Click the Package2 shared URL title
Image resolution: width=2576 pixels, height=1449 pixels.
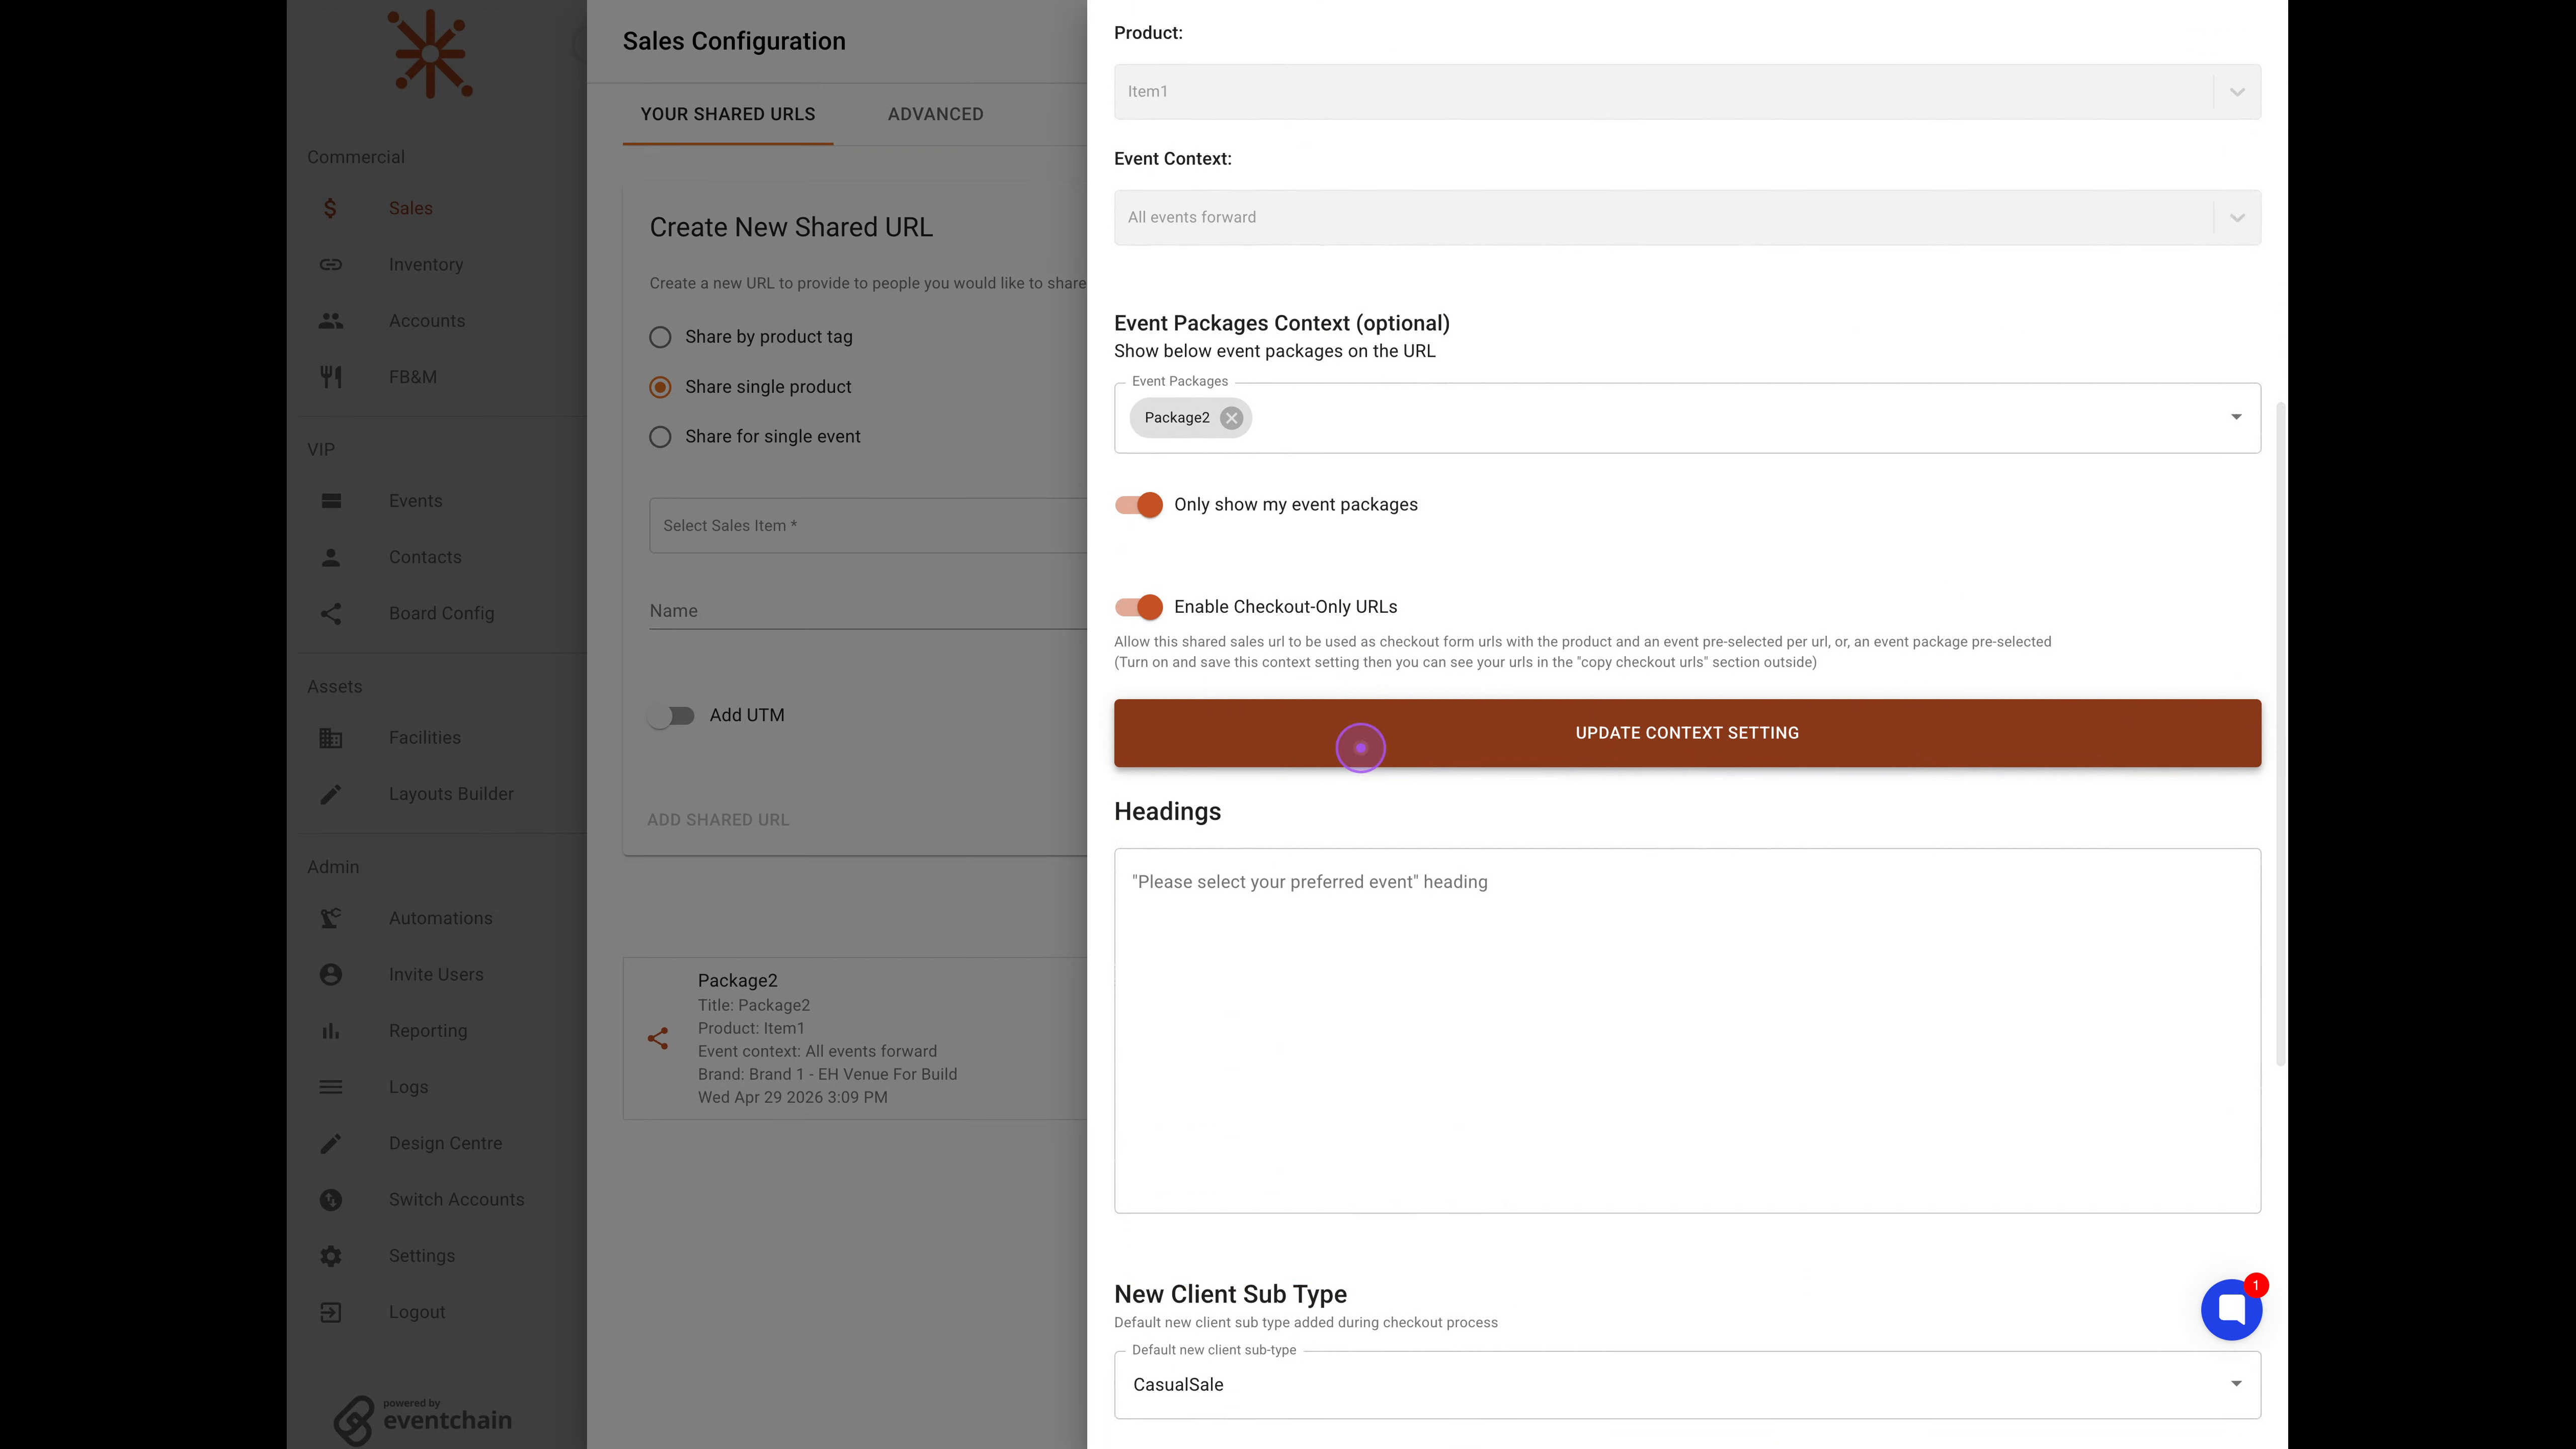(x=737, y=981)
